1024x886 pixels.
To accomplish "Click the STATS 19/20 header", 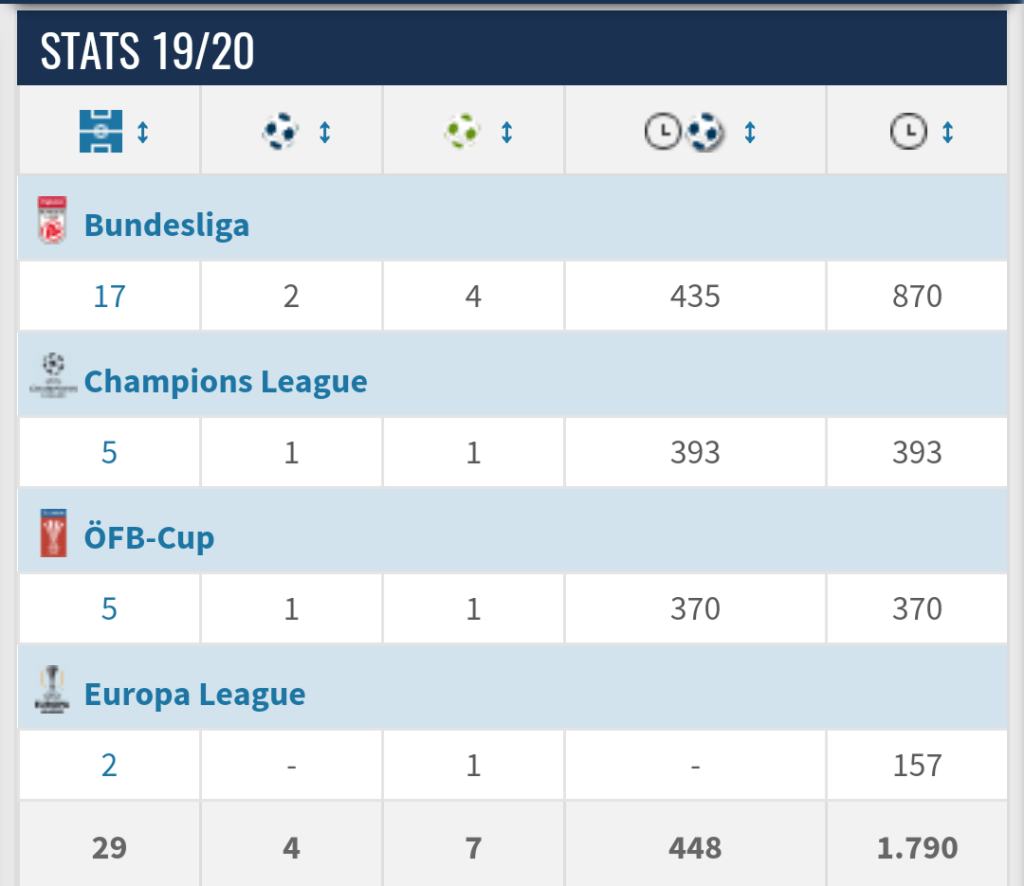I will tap(147, 52).
